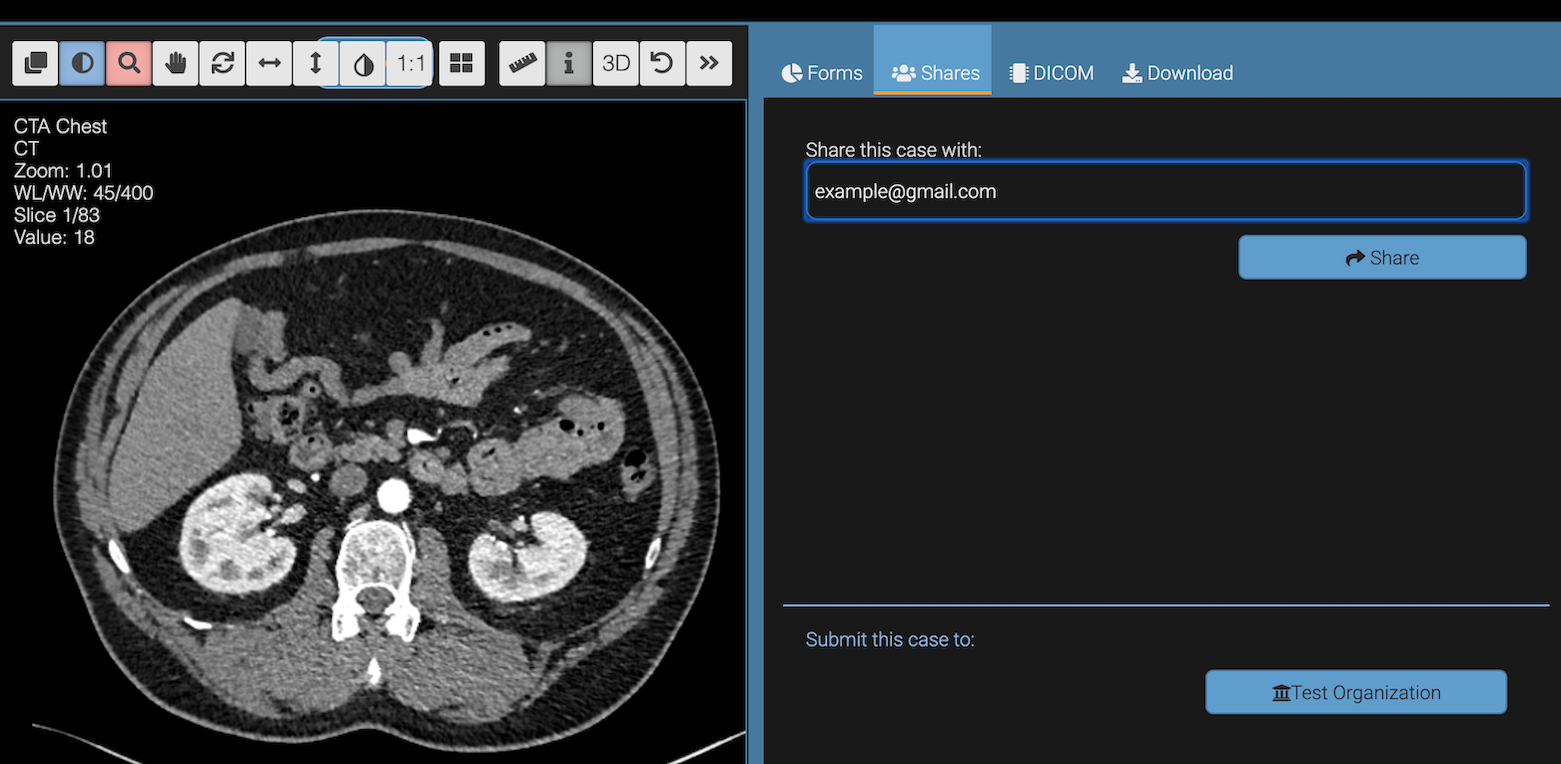The width and height of the screenshot is (1561, 764).
Task: Expand more tools with double chevron
Action: point(709,63)
